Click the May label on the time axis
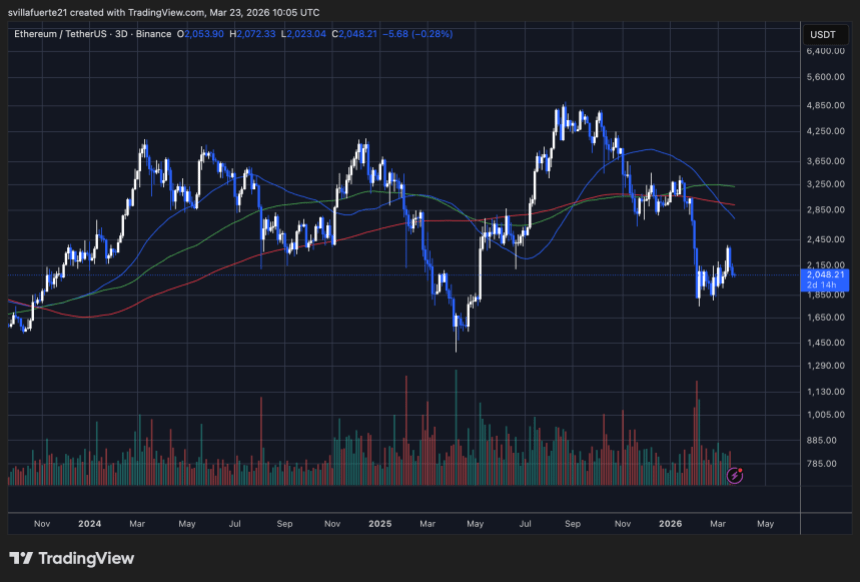The width and height of the screenshot is (860, 582). pos(766,523)
